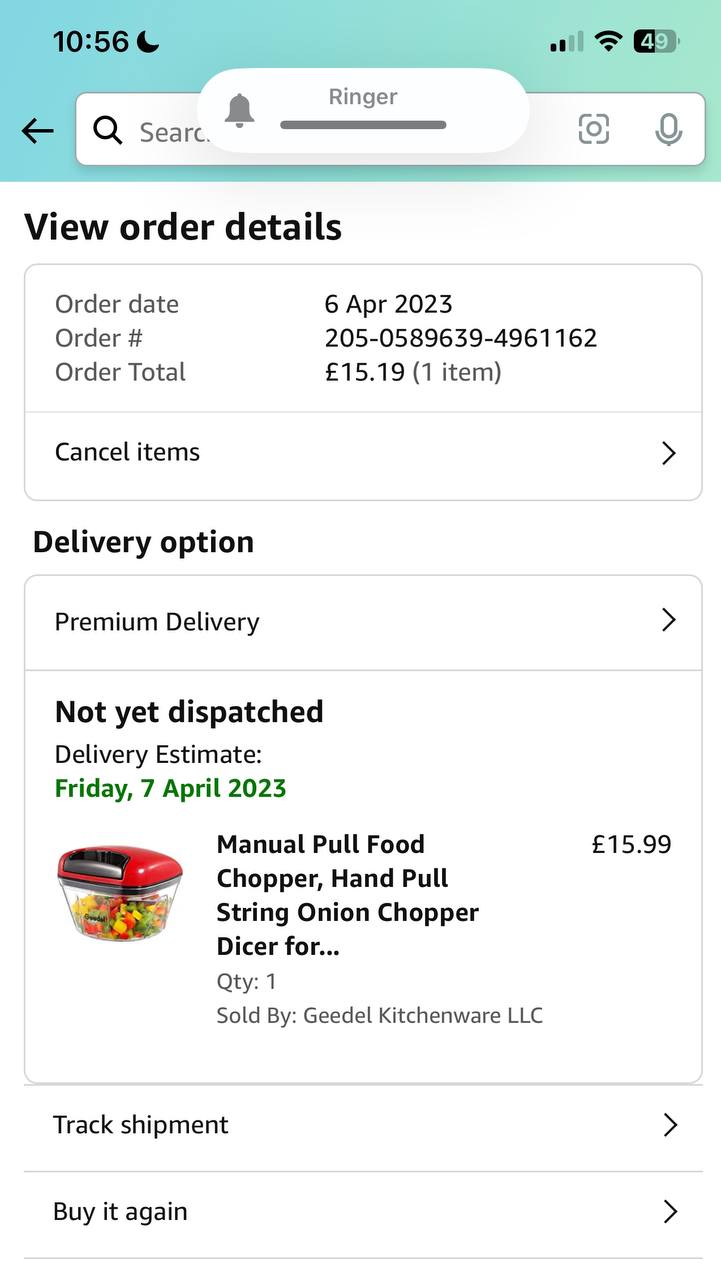
Task: Tap the food chopper product thumbnail
Action: click(x=120, y=892)
